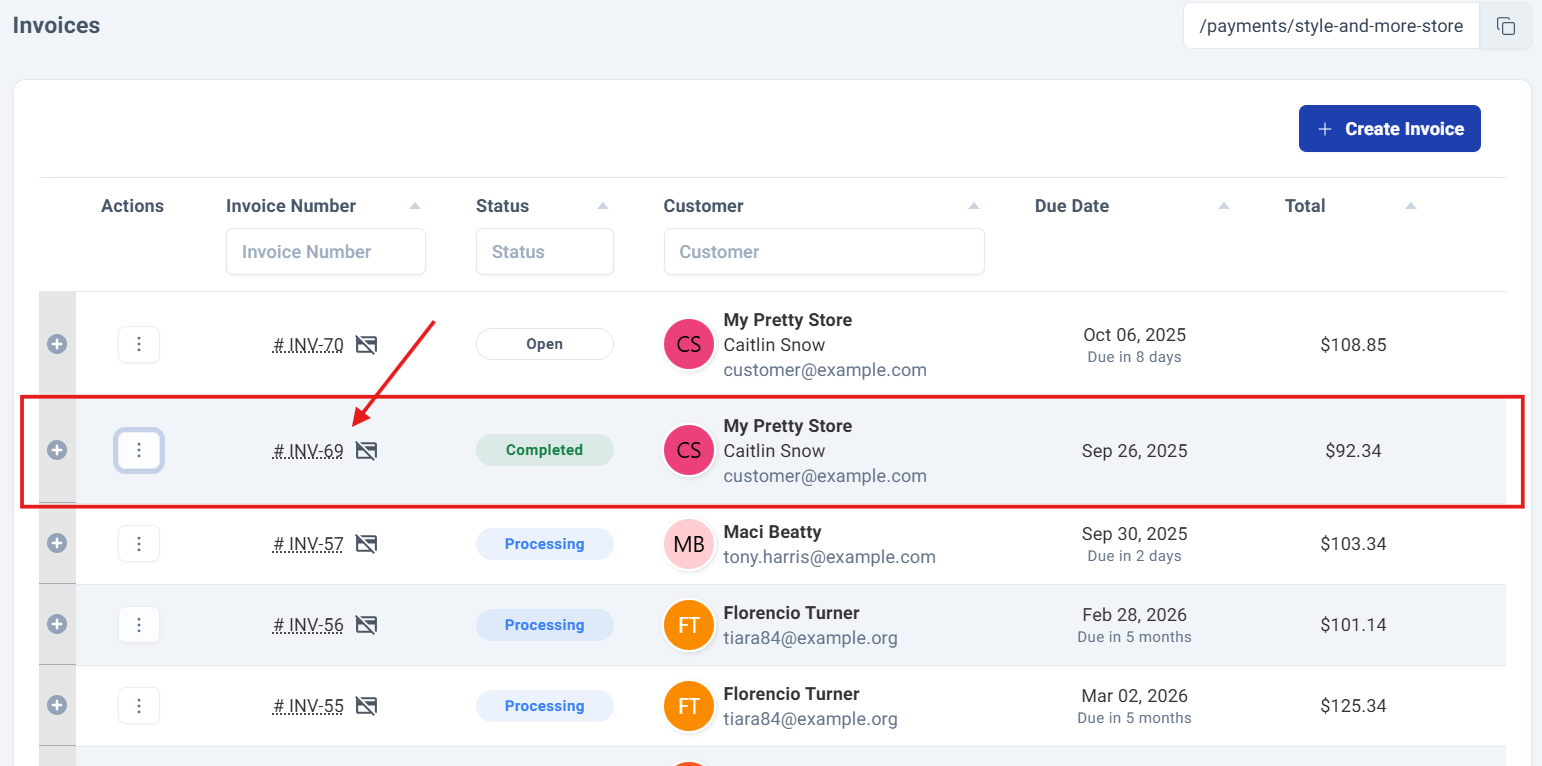Expand the INV-69 row with the plus icon
Screen dimensions: 1542x766
point(57,450)
